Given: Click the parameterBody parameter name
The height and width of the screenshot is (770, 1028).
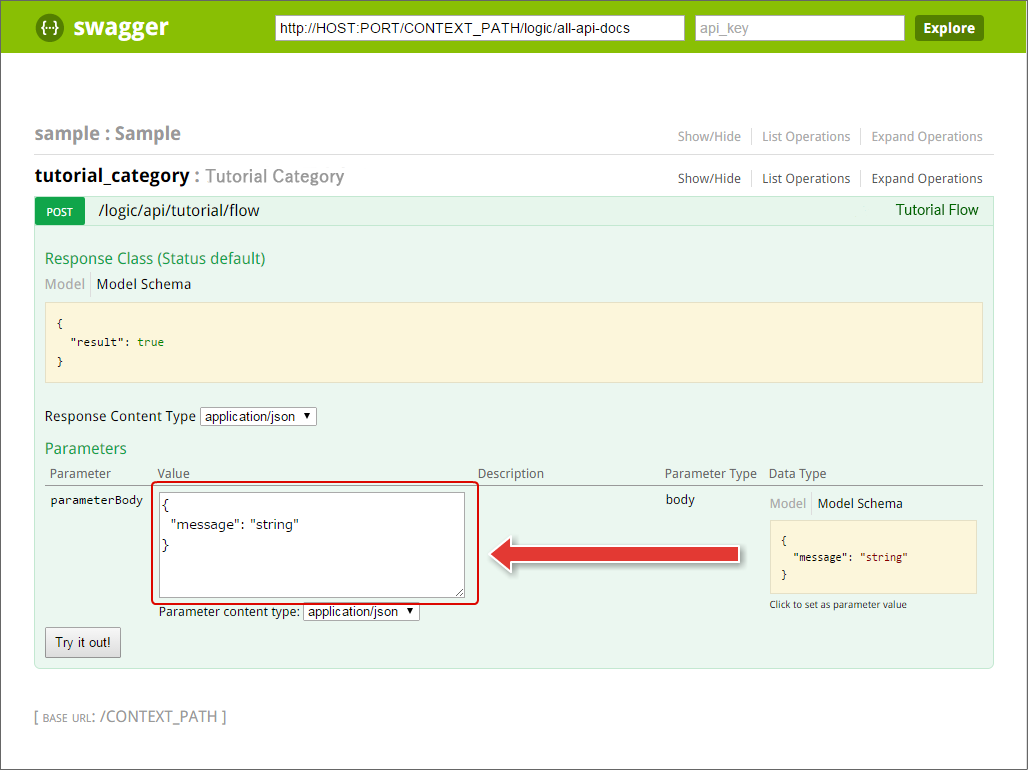Looking at the screenshot, I should (96, 500).
